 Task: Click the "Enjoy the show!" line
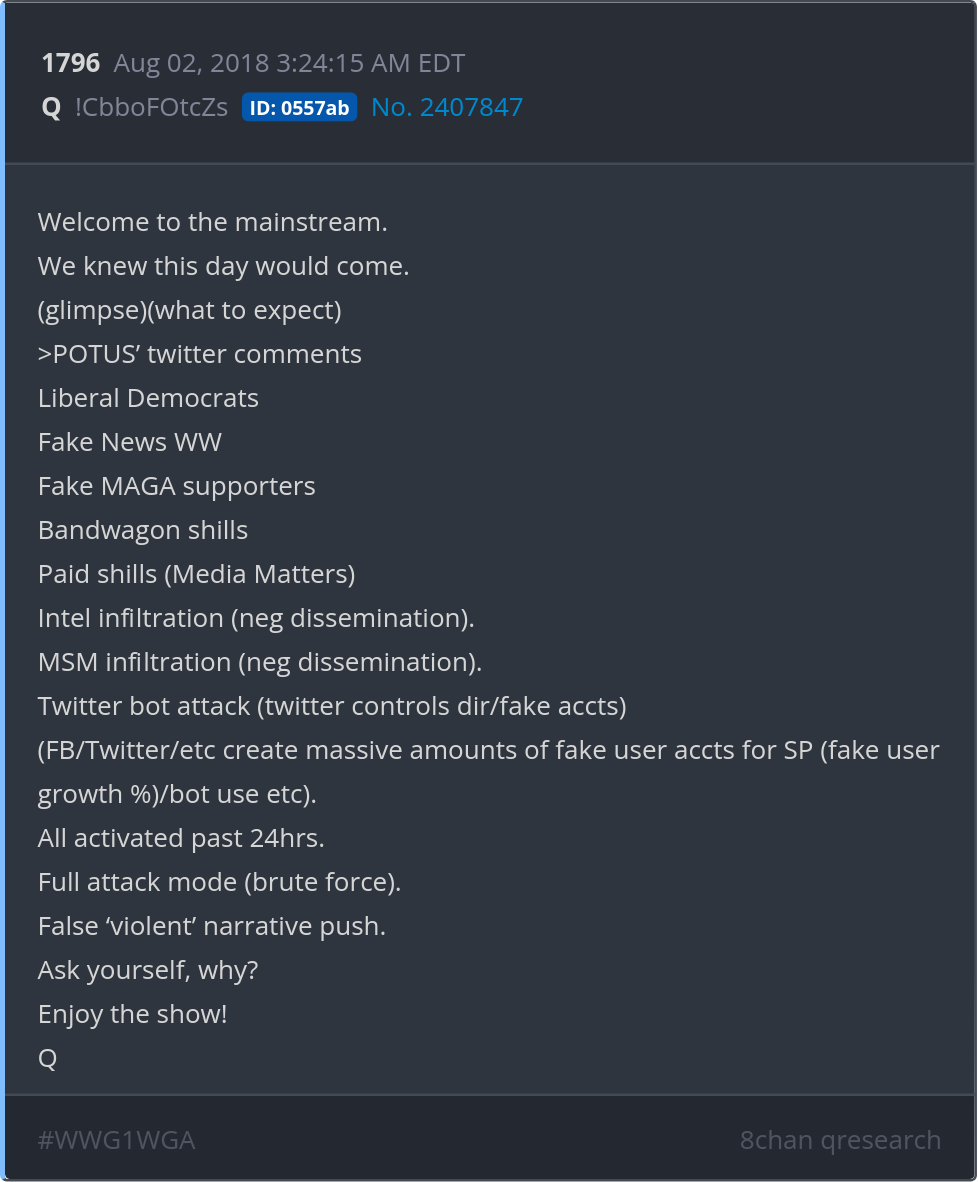click(x=132, y=1014)
